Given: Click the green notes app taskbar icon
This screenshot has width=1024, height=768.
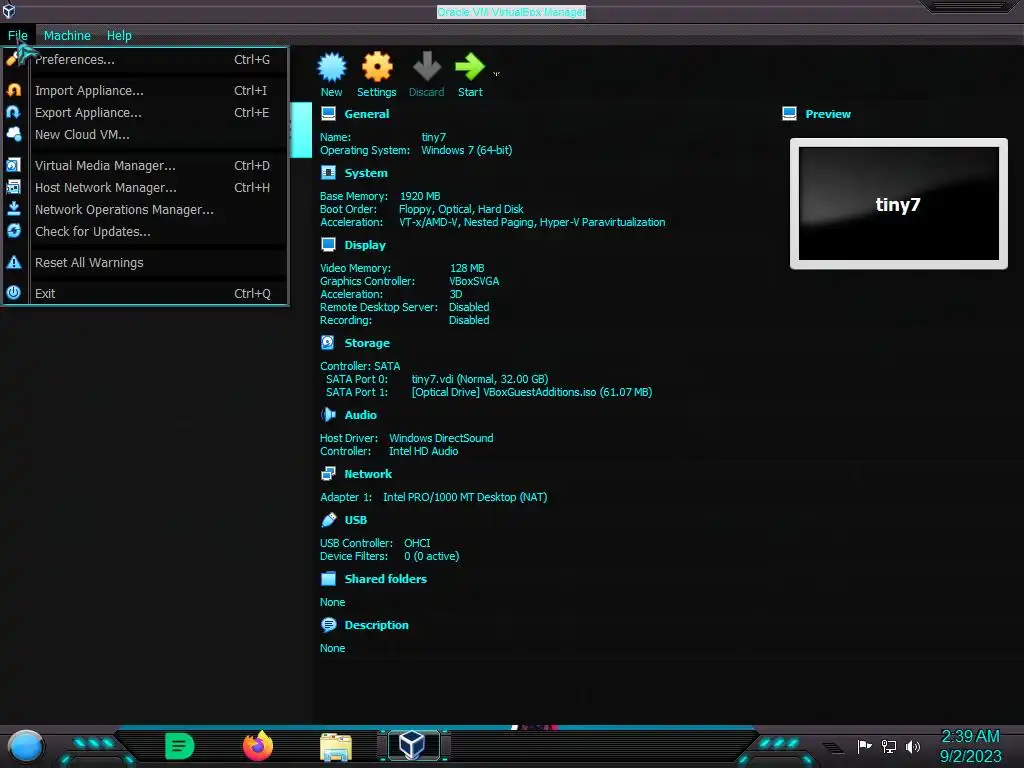Looking at the screenshot, I should pos(180,746).
